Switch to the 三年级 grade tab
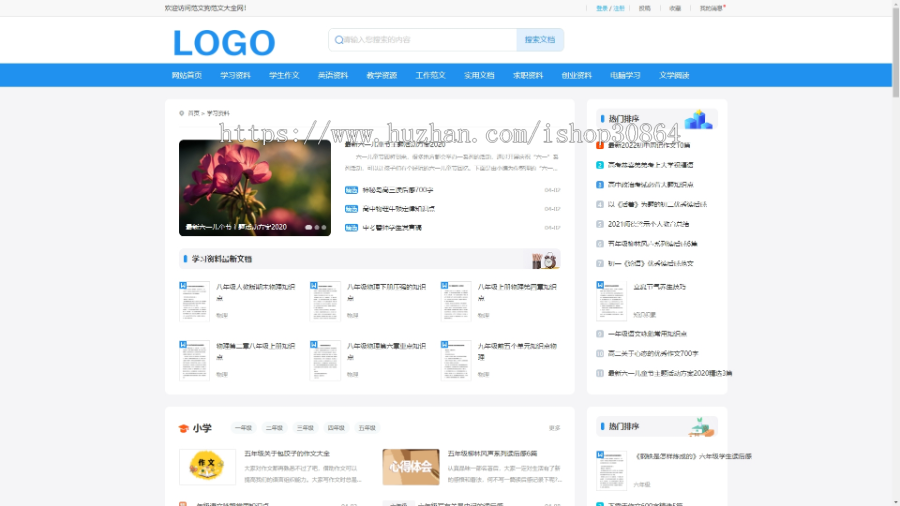 click(x=305, y=428)
